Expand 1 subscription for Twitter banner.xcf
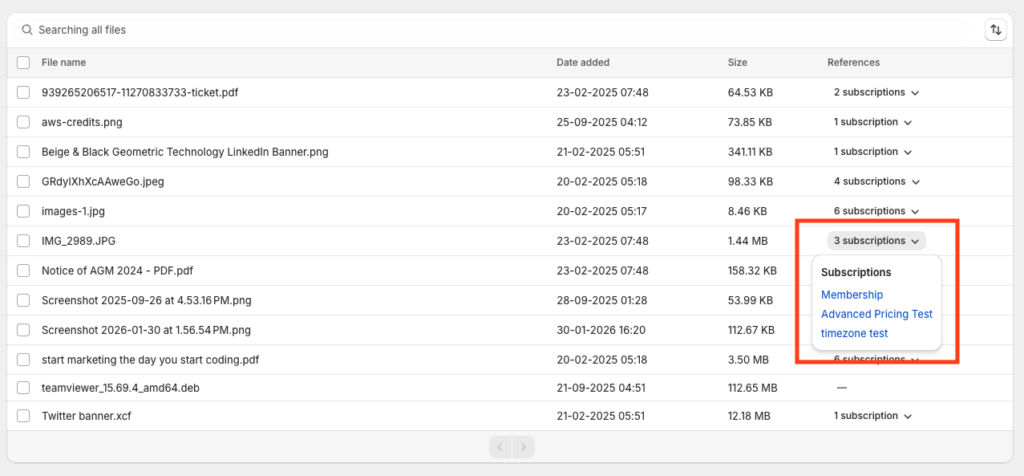1024x476 pixels. point(873,416)
